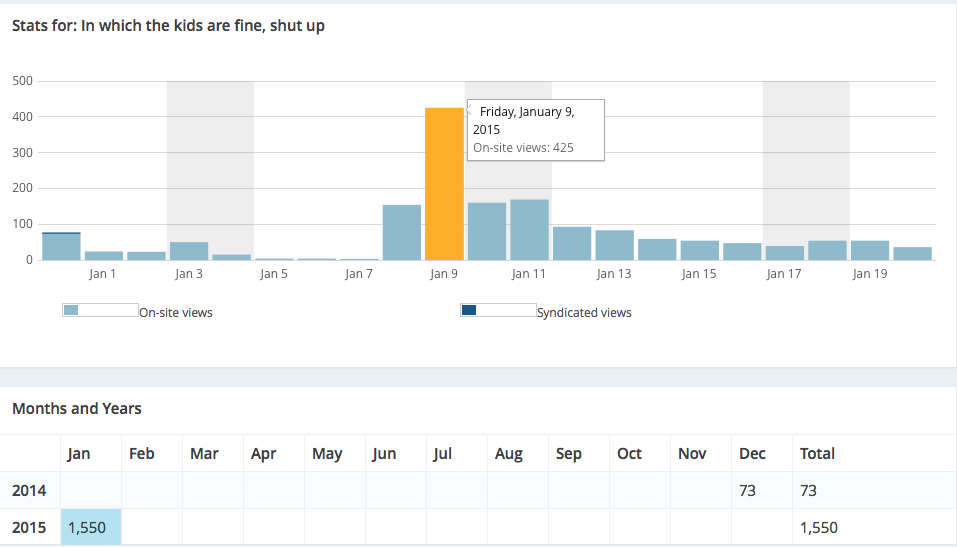Screen dimensions: 957x547
Task: Click the Jan 13 x-axis label
Action: tap(614, 274)
